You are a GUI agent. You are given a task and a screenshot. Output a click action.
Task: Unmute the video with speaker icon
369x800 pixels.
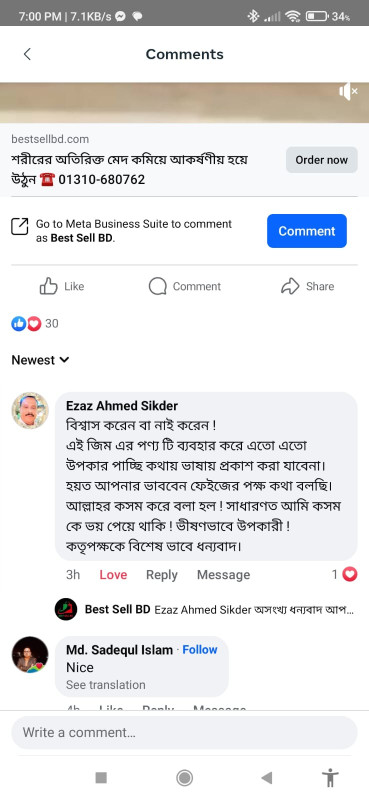[348, 92]
